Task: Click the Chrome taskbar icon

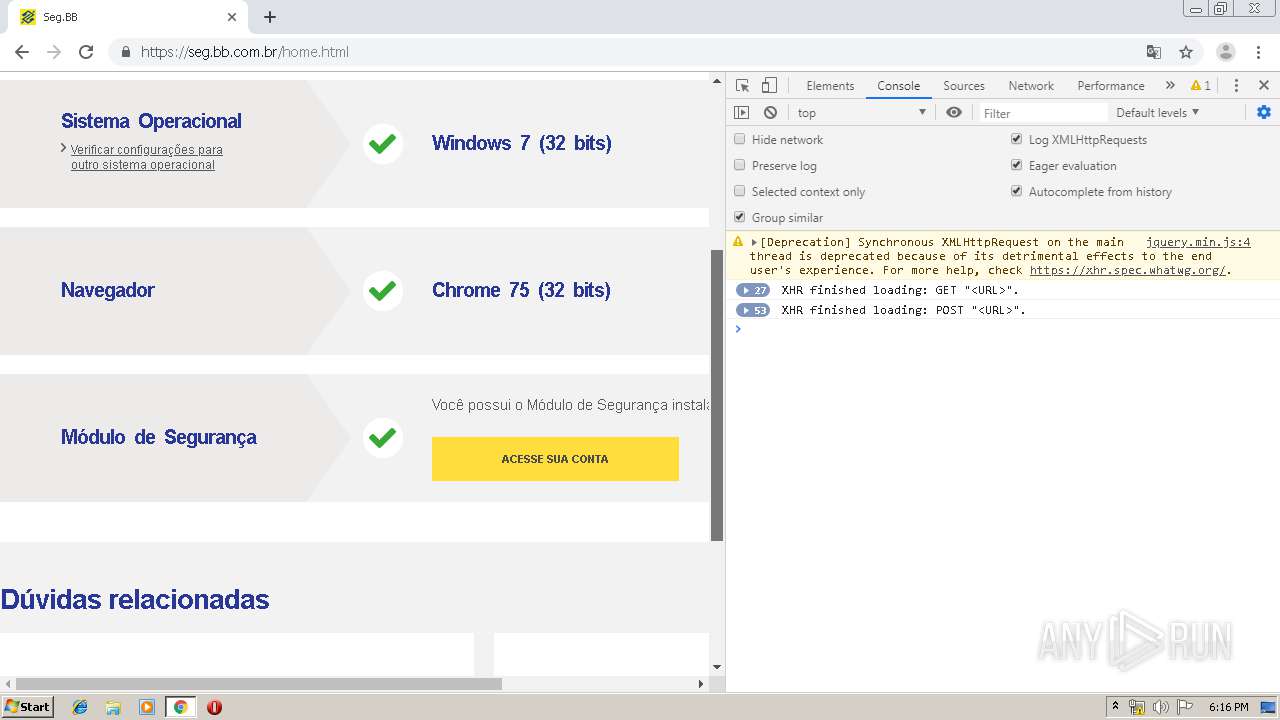Action: coord(180,707)
